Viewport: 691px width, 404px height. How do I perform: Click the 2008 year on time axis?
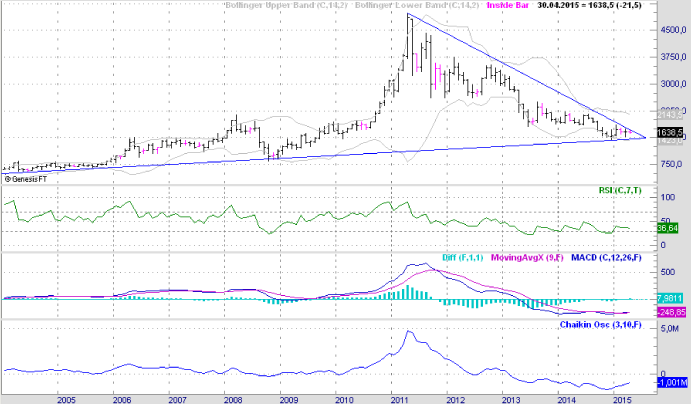[232, 398]
